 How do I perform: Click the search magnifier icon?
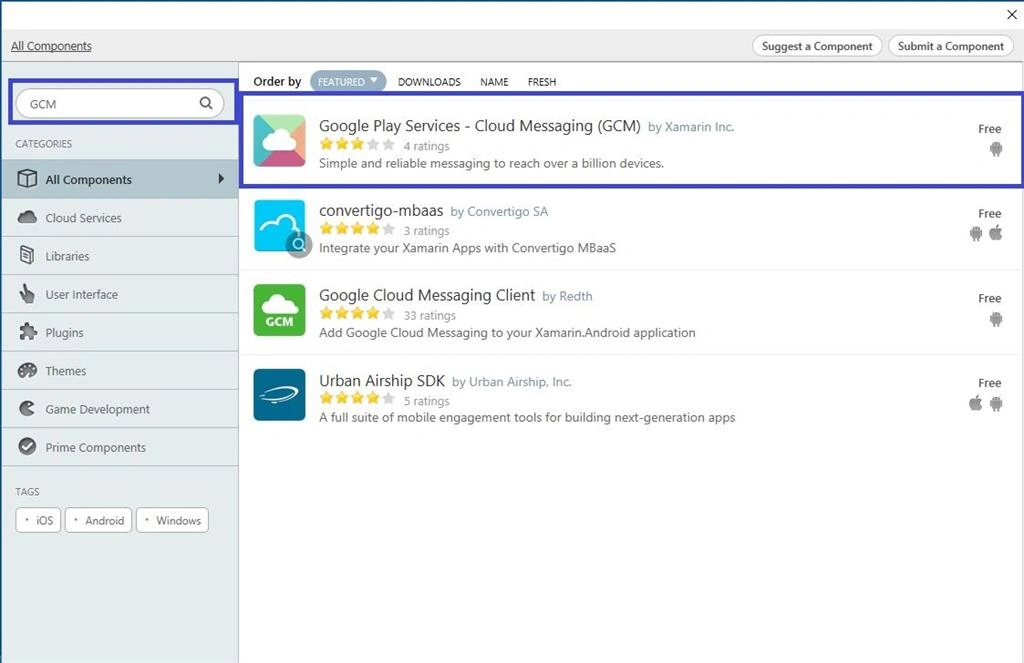tap(206, 103)
